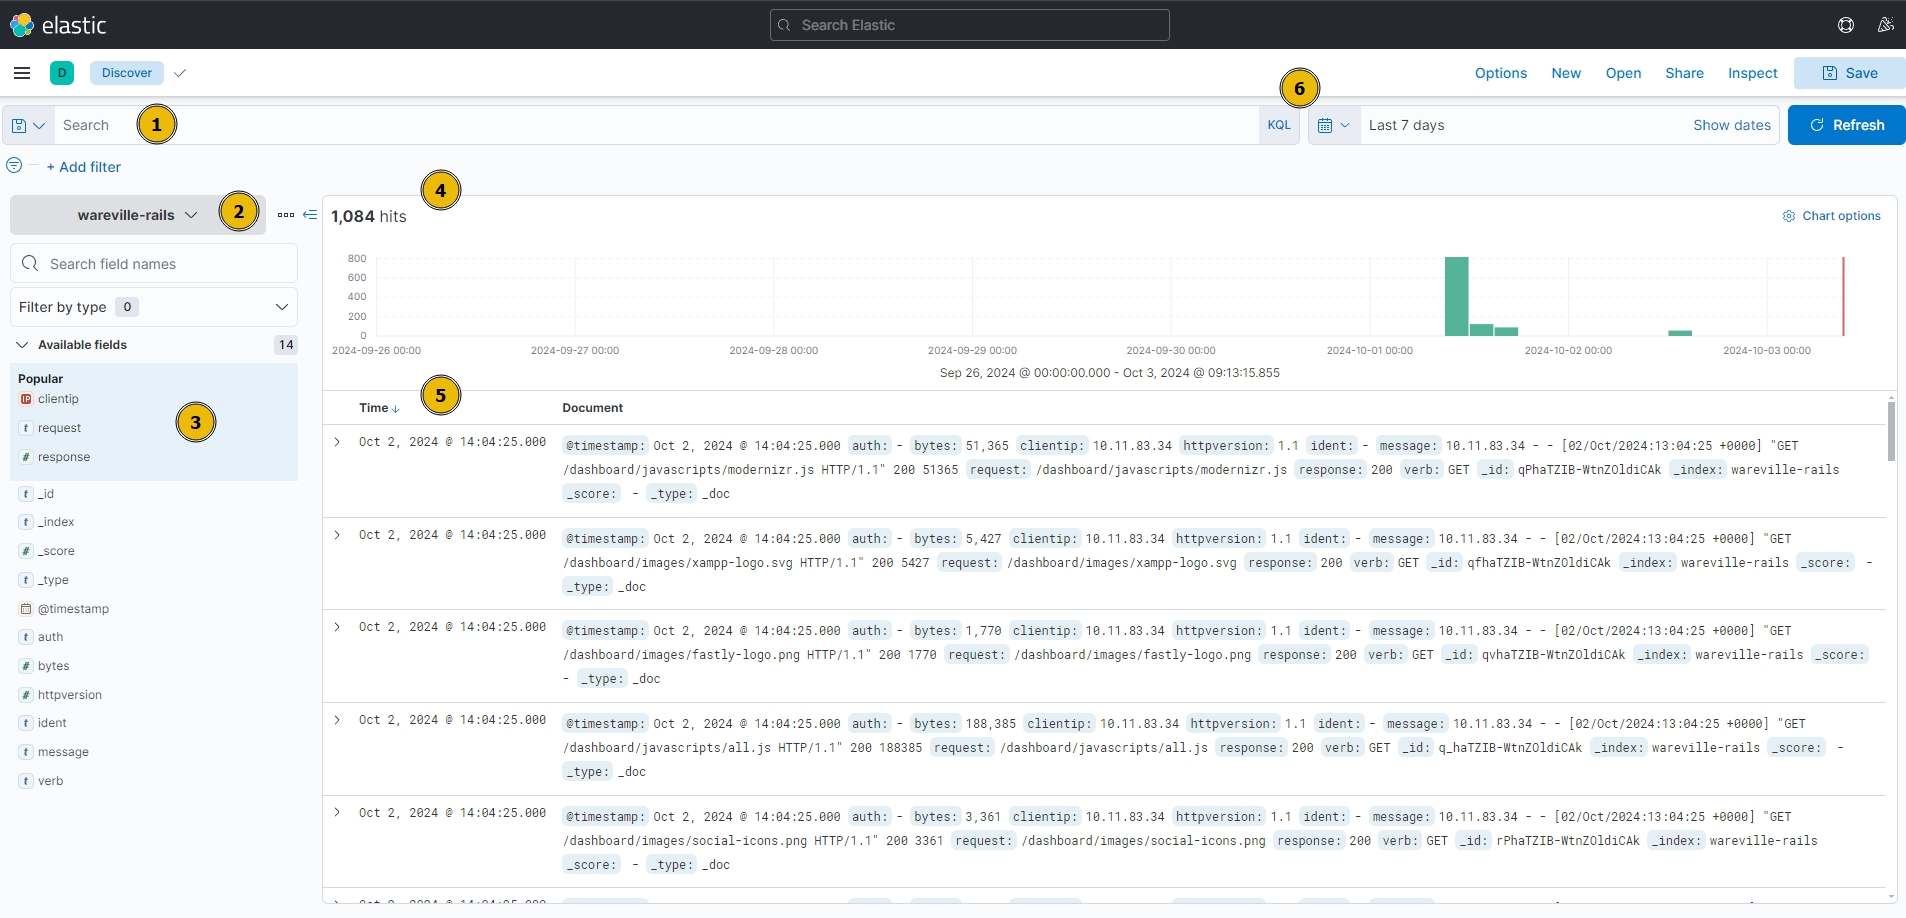Click the Chart options gear

[x=1789, y=216]
